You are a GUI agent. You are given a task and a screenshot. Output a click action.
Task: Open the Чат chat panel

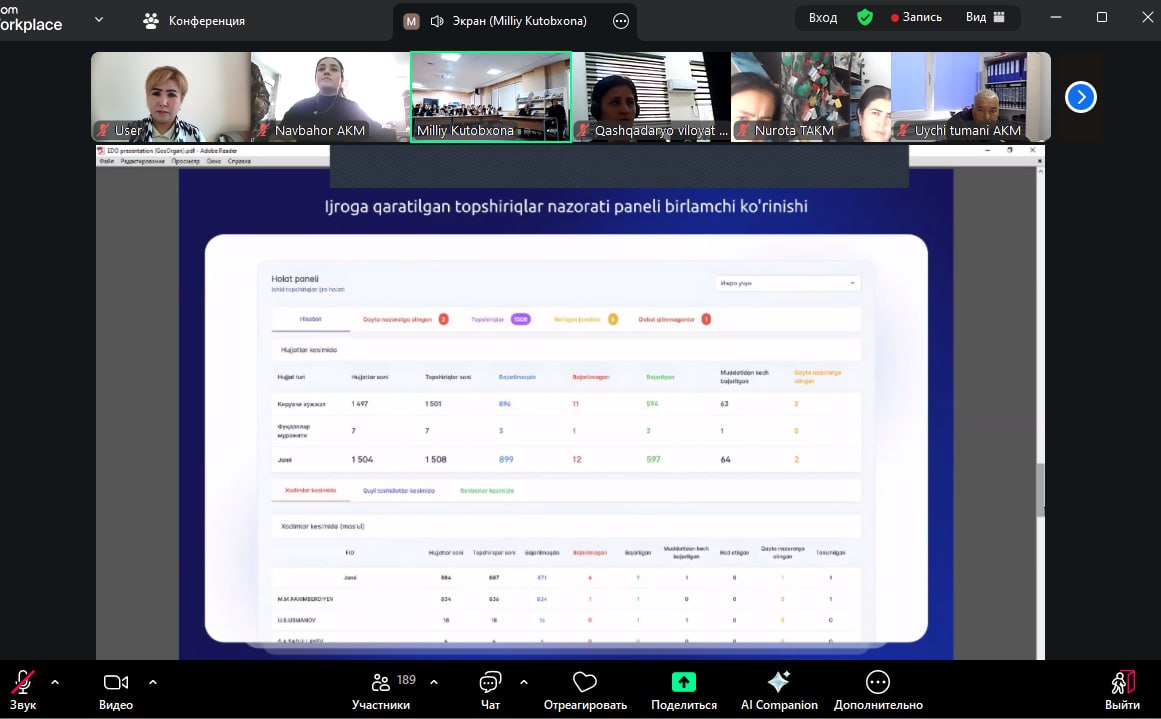490,683
